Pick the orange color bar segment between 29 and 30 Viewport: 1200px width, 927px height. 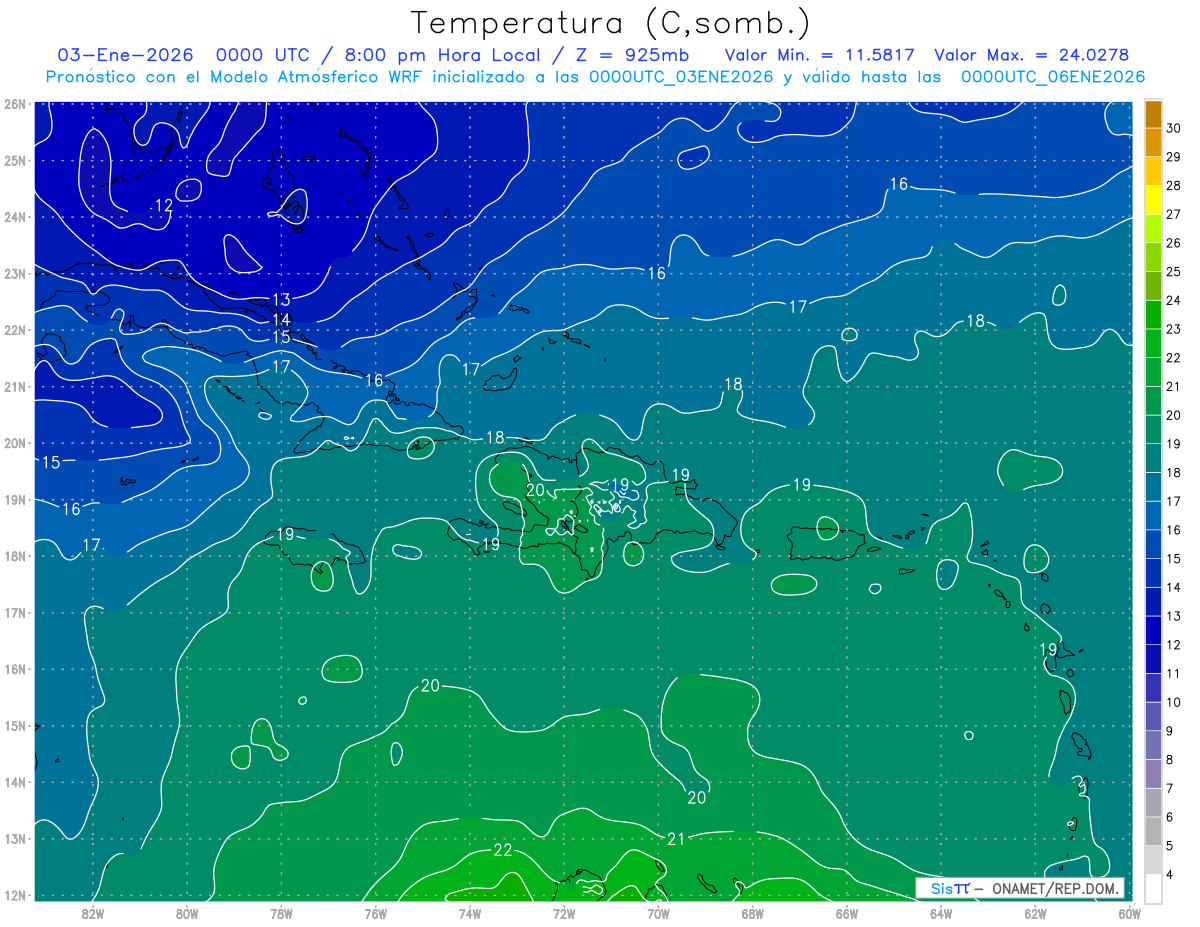1153,142
